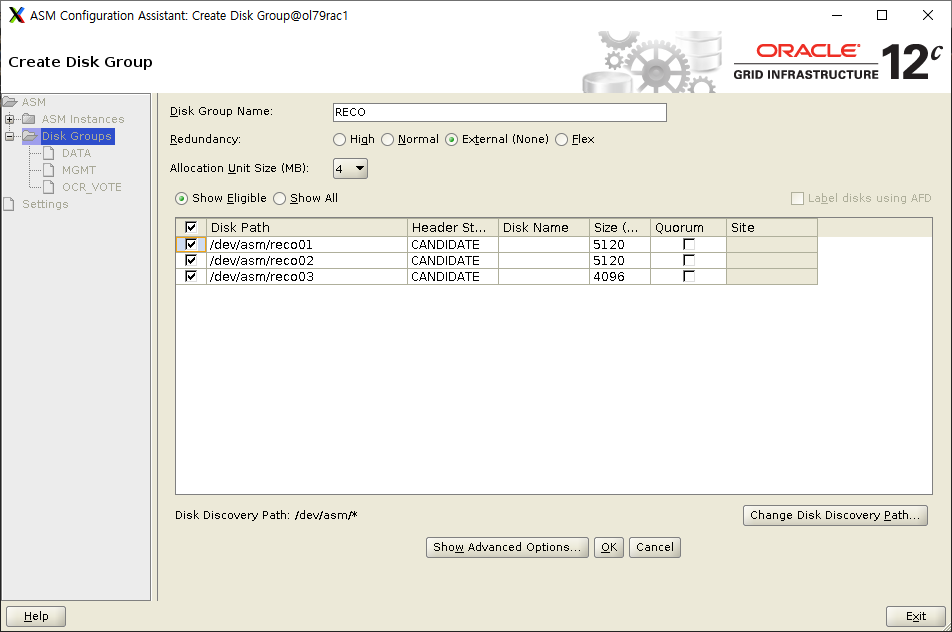Select Flex redundancy
This screenshot has width=952, height=632.
(562, 140)
